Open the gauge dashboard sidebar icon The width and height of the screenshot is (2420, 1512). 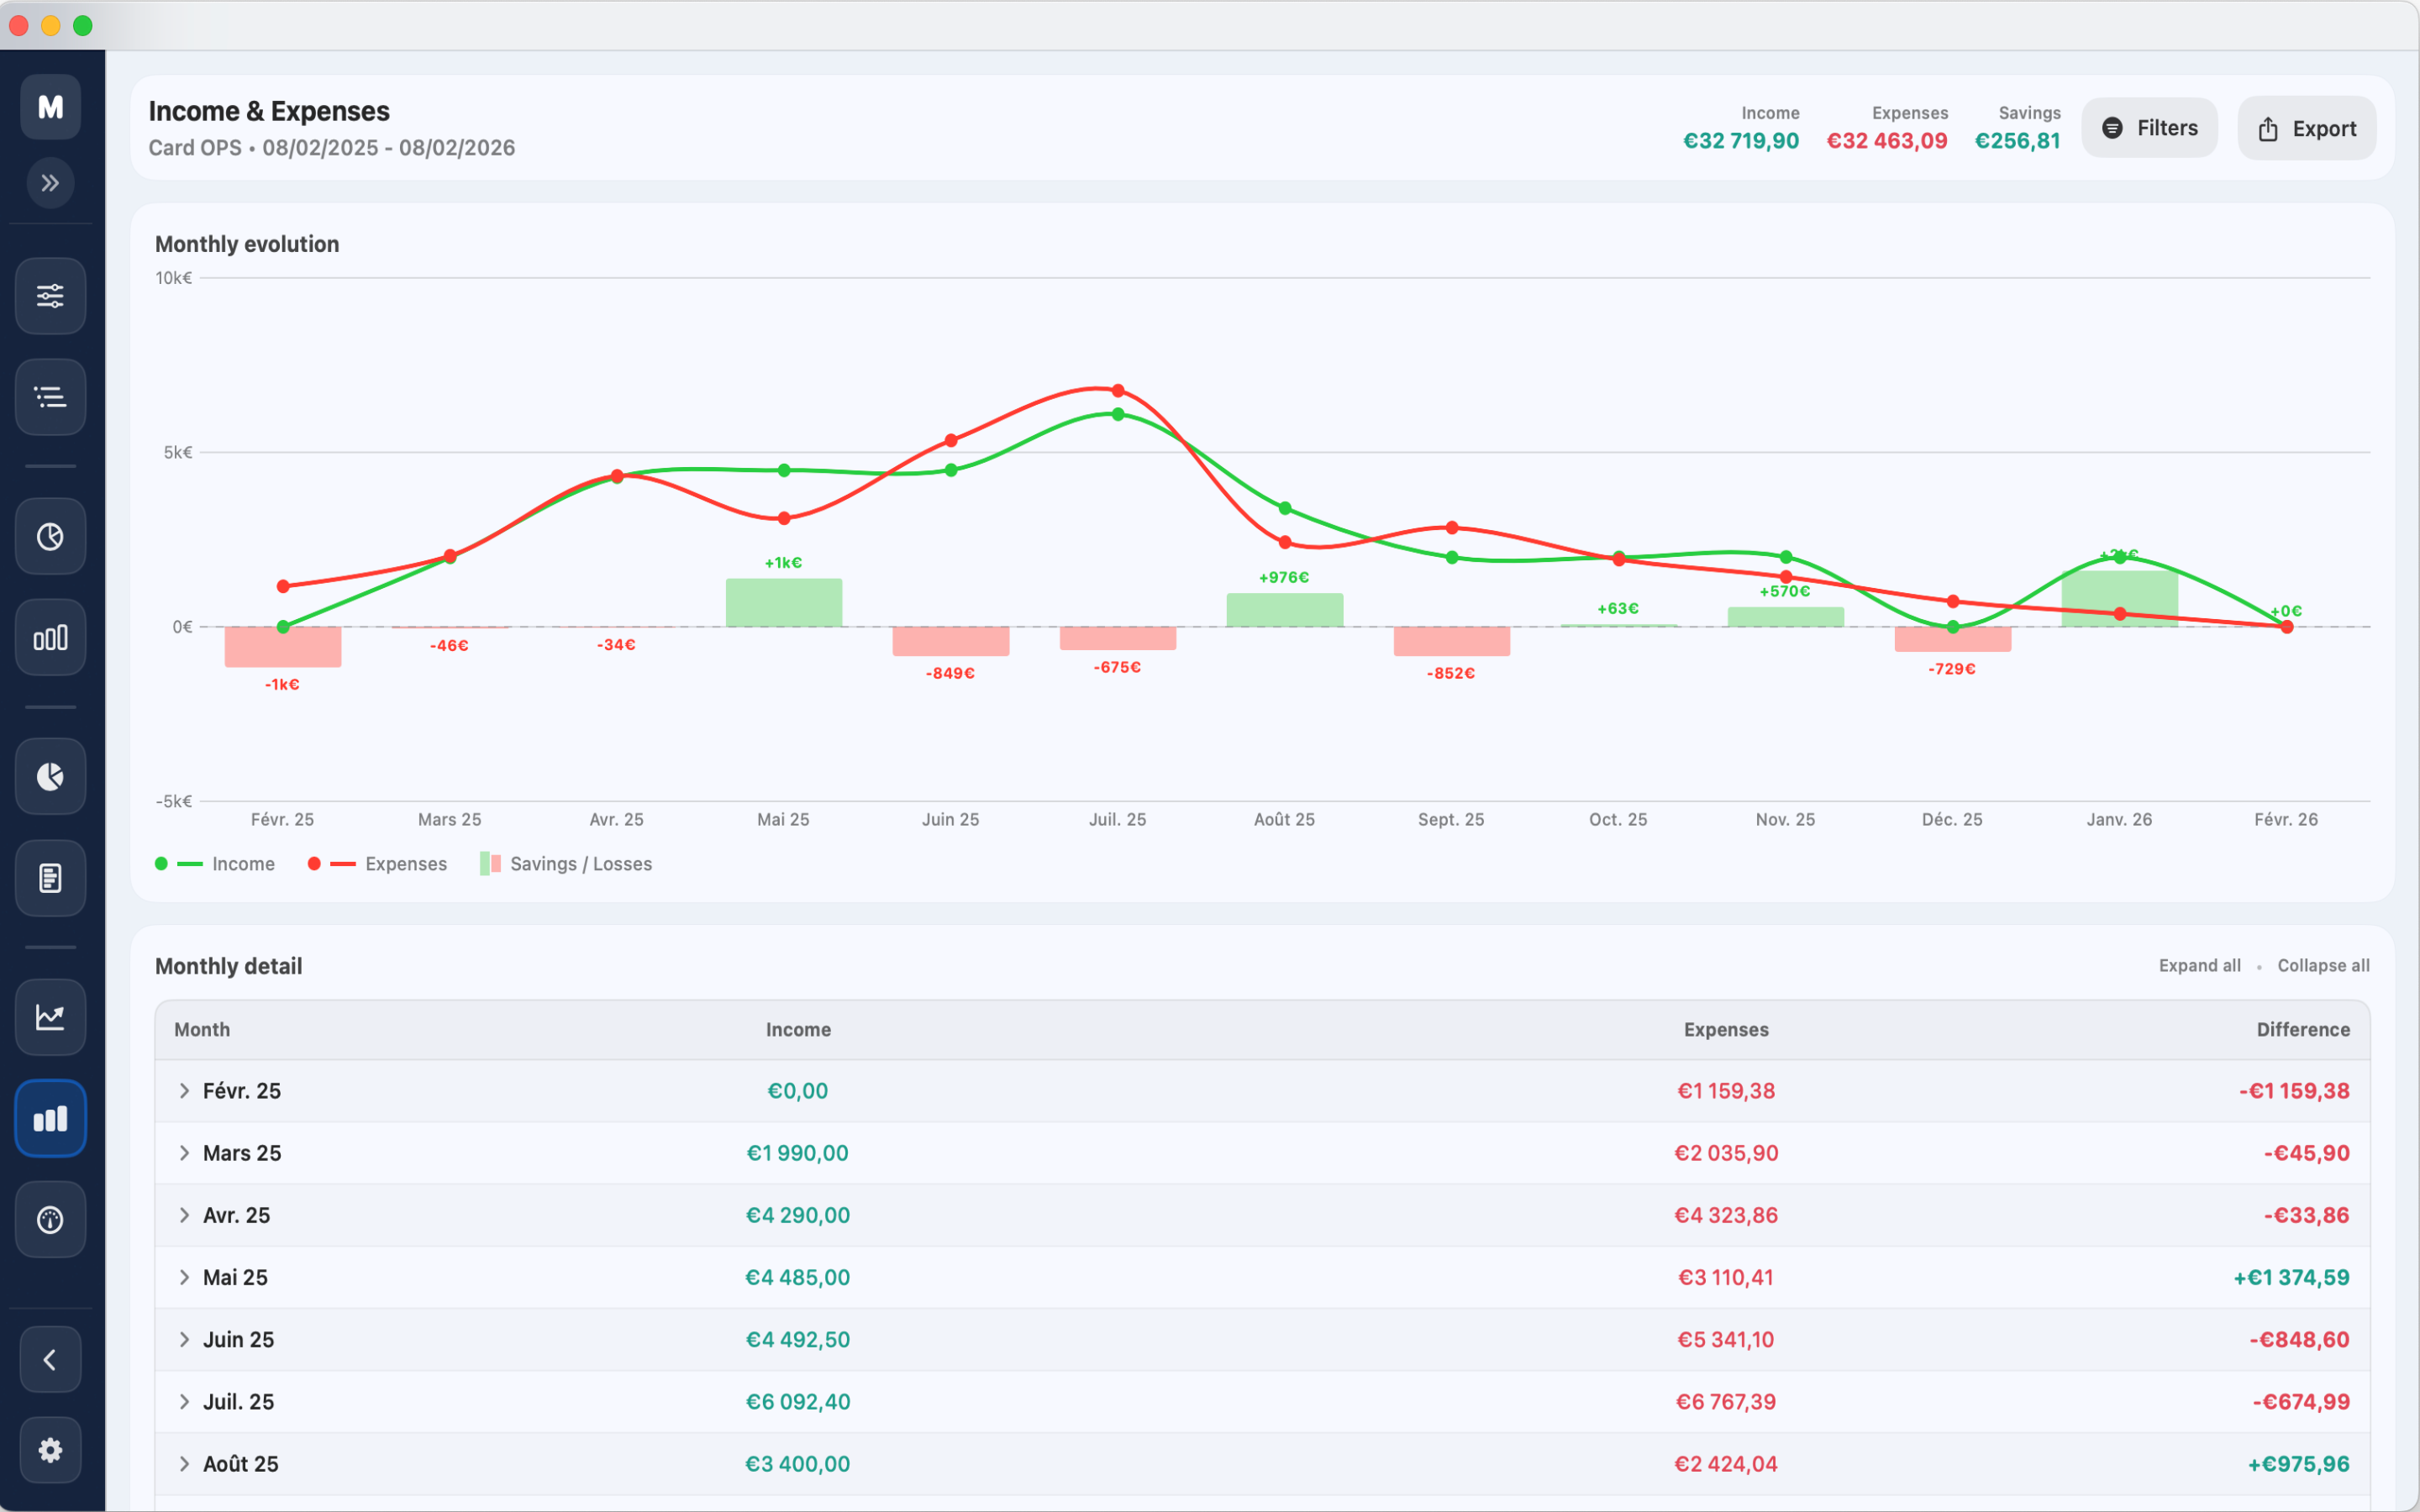[50, 1220]
